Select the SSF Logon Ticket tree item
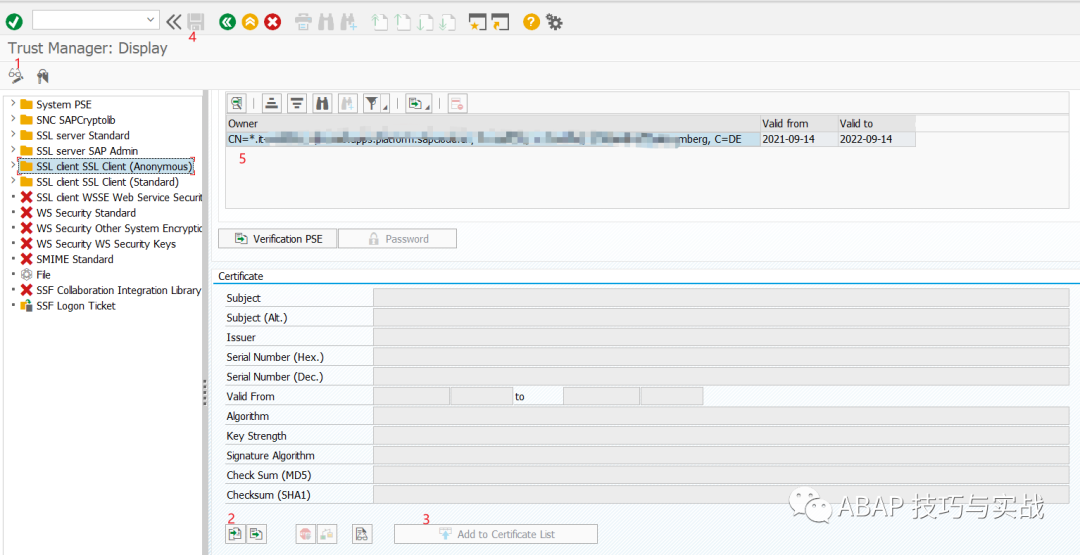The height and width of the screenshot is (555, 1080). 75,306
